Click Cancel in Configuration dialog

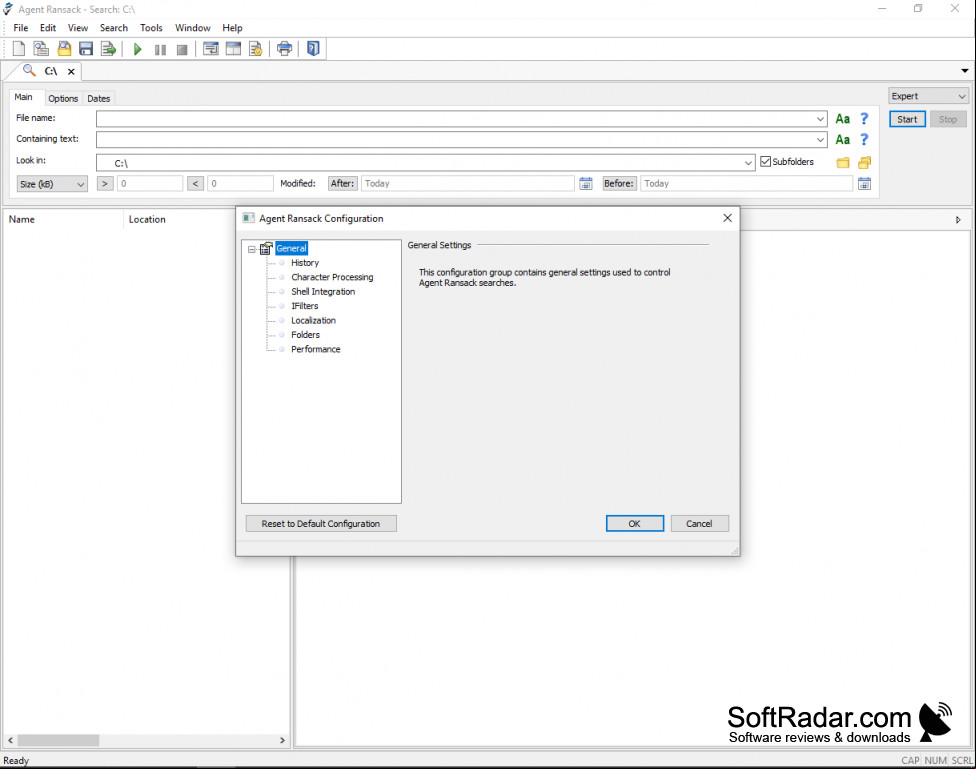[699, 524]
